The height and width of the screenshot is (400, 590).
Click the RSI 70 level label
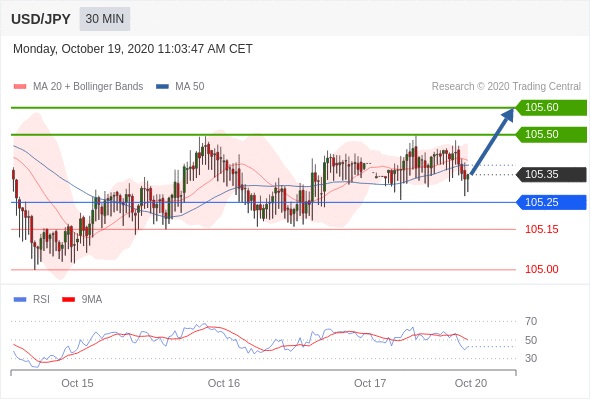tap(531, 321)
